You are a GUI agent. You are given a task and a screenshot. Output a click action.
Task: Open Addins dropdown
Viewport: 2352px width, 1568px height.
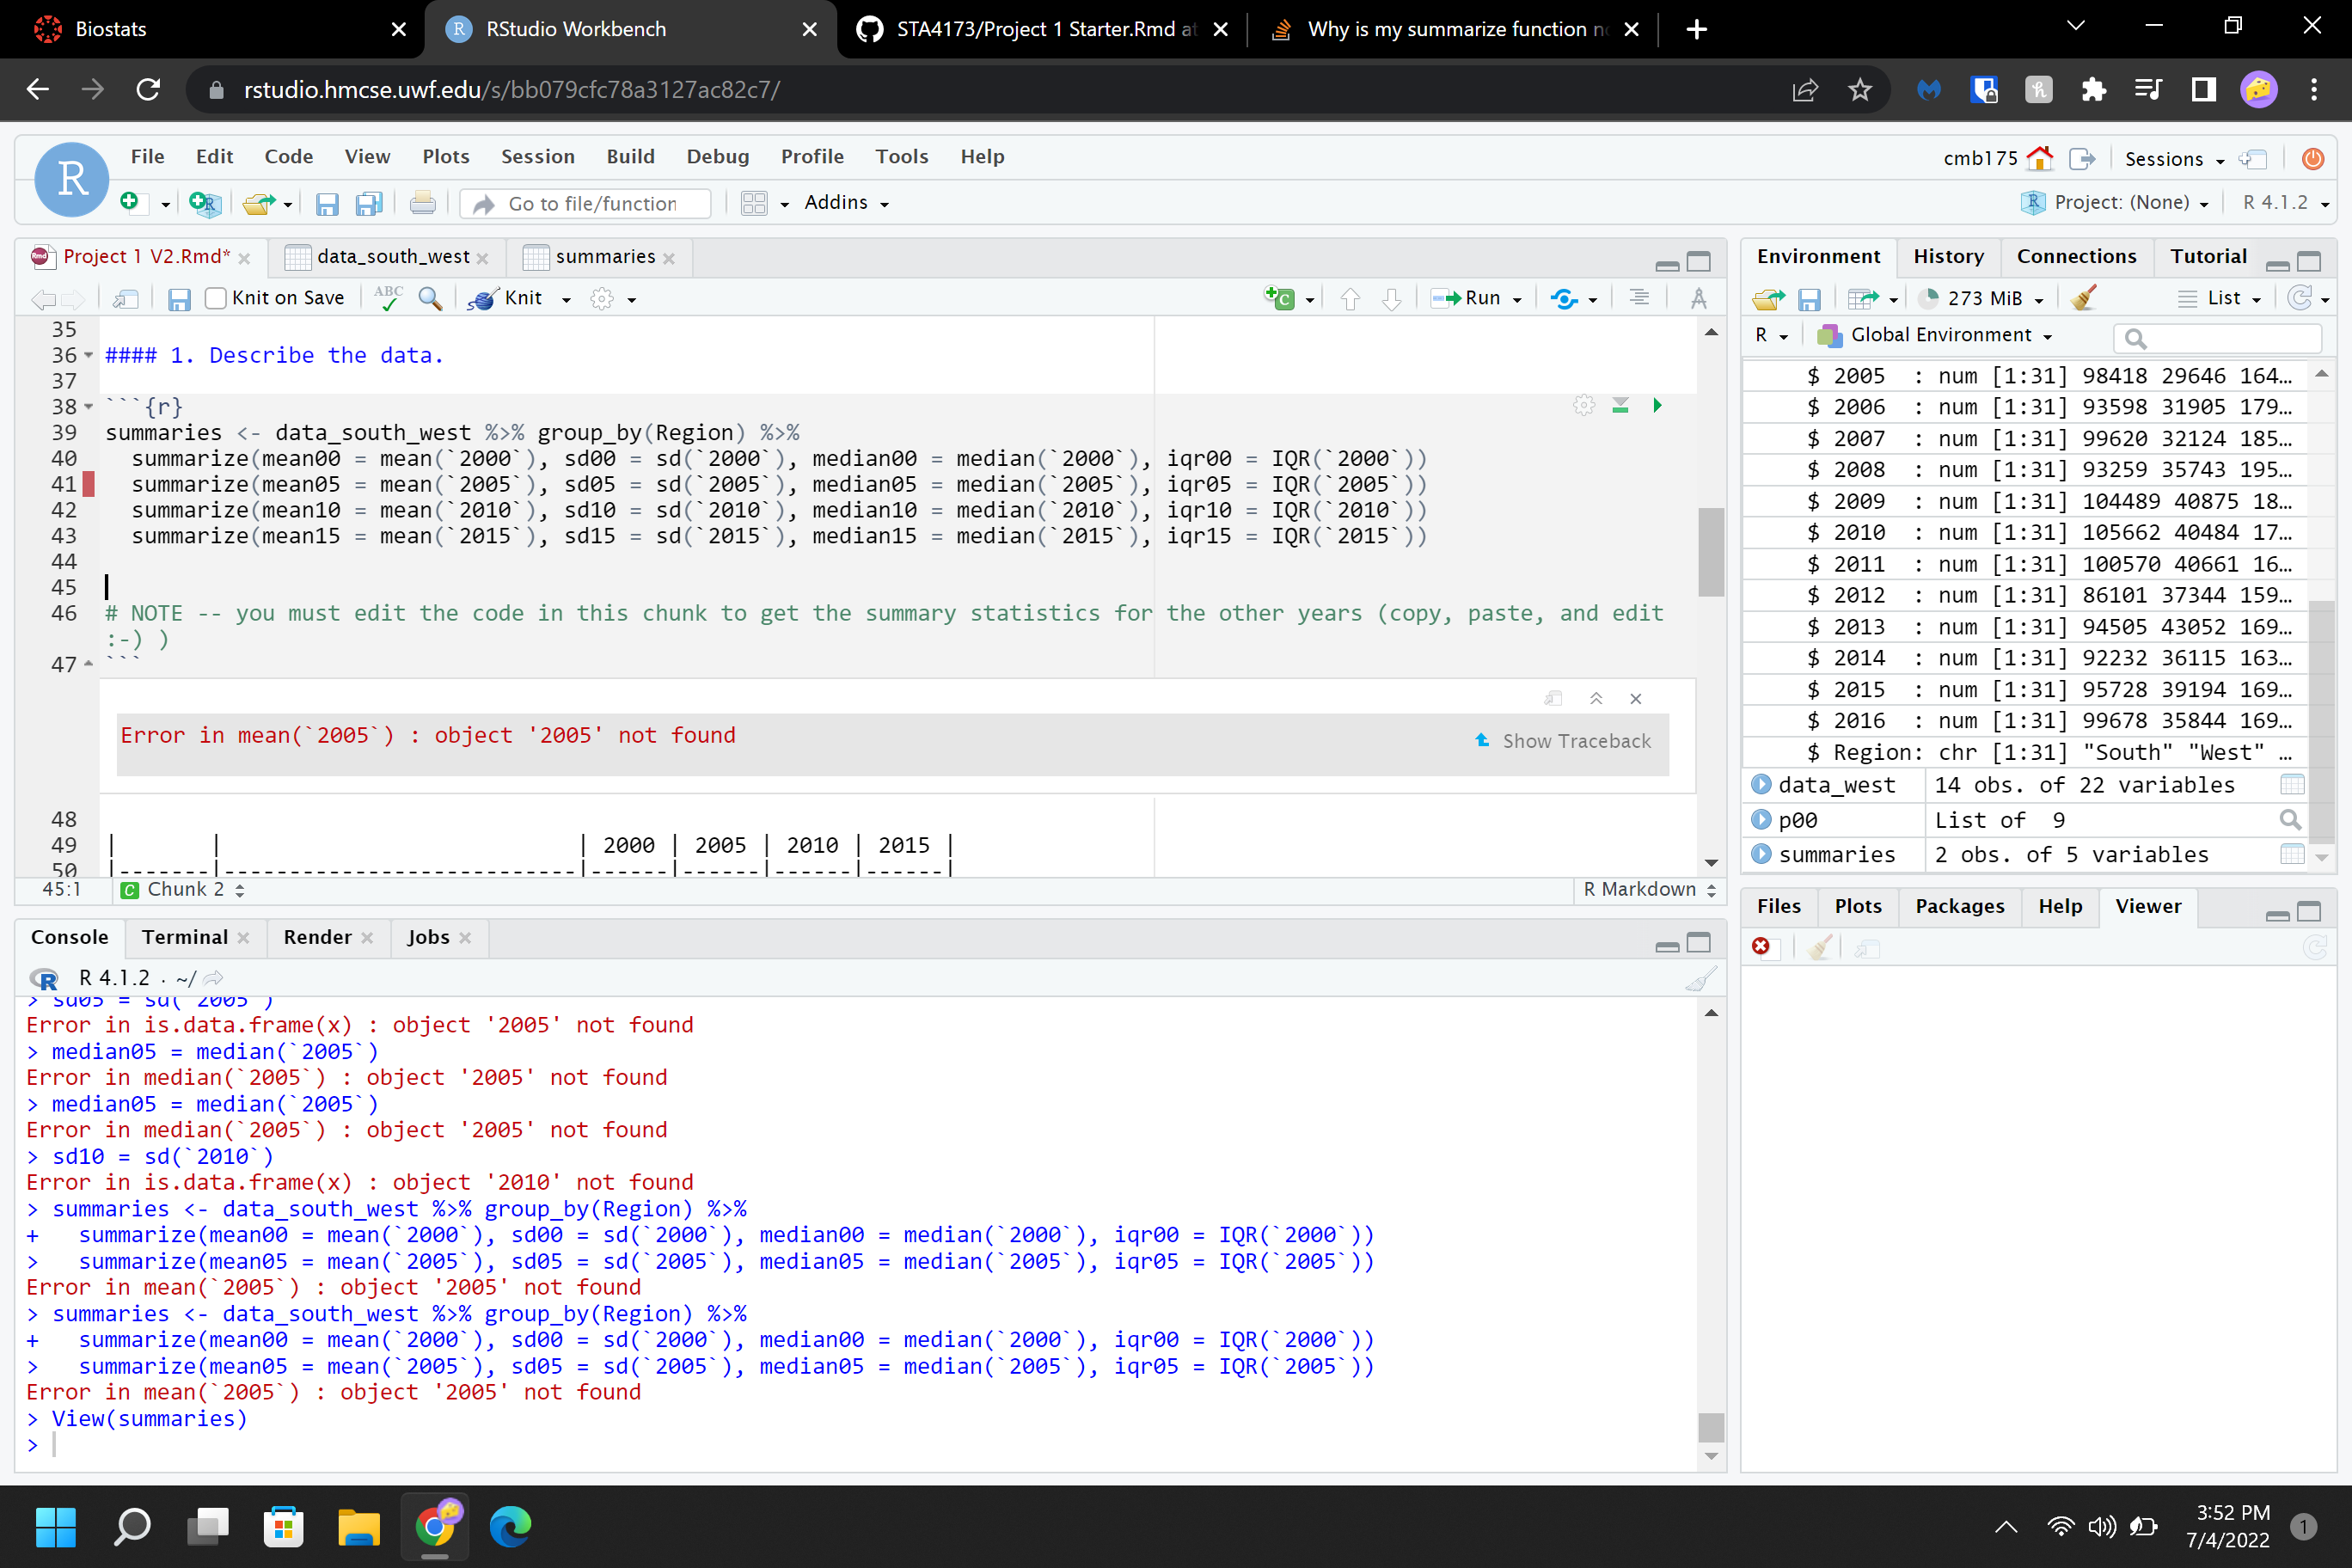point(846,203)
